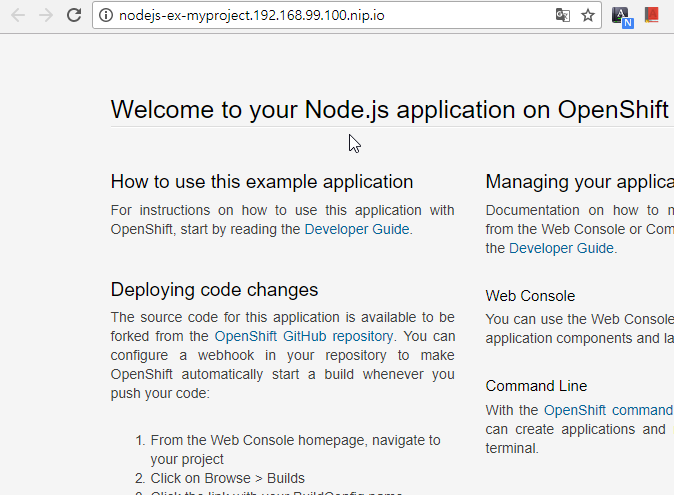This screenshot has width=674, height=495.
Task: Click the text 'You can use the Web Console'
Action: click(579, 319)
